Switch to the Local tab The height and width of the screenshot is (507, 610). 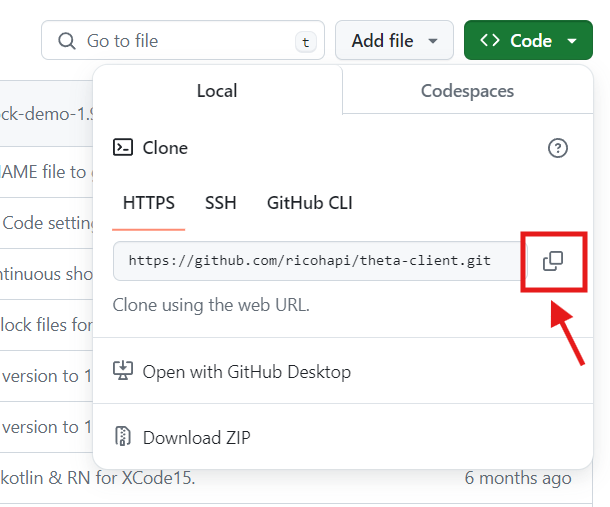point(217,91)
